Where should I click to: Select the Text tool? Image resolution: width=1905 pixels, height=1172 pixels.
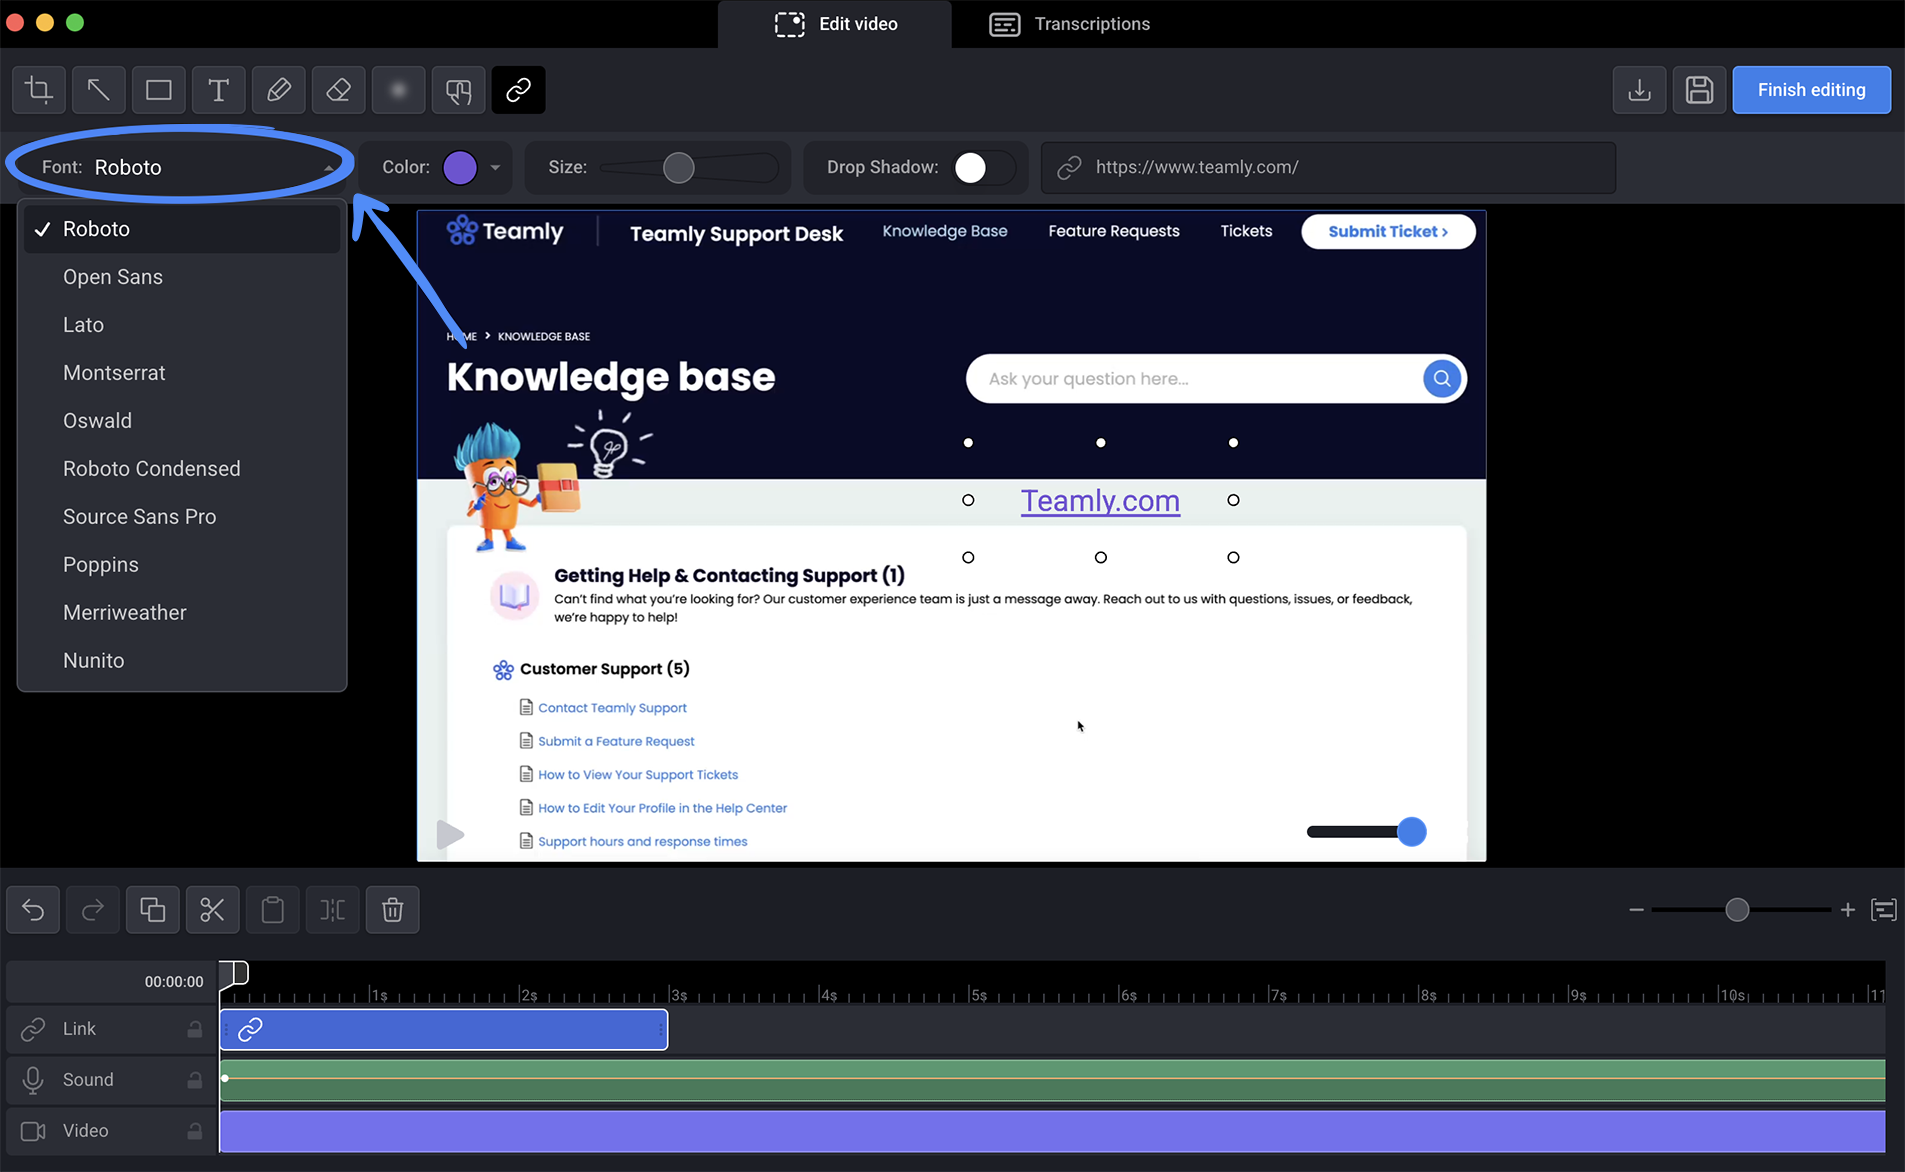(x=219, y=90)
